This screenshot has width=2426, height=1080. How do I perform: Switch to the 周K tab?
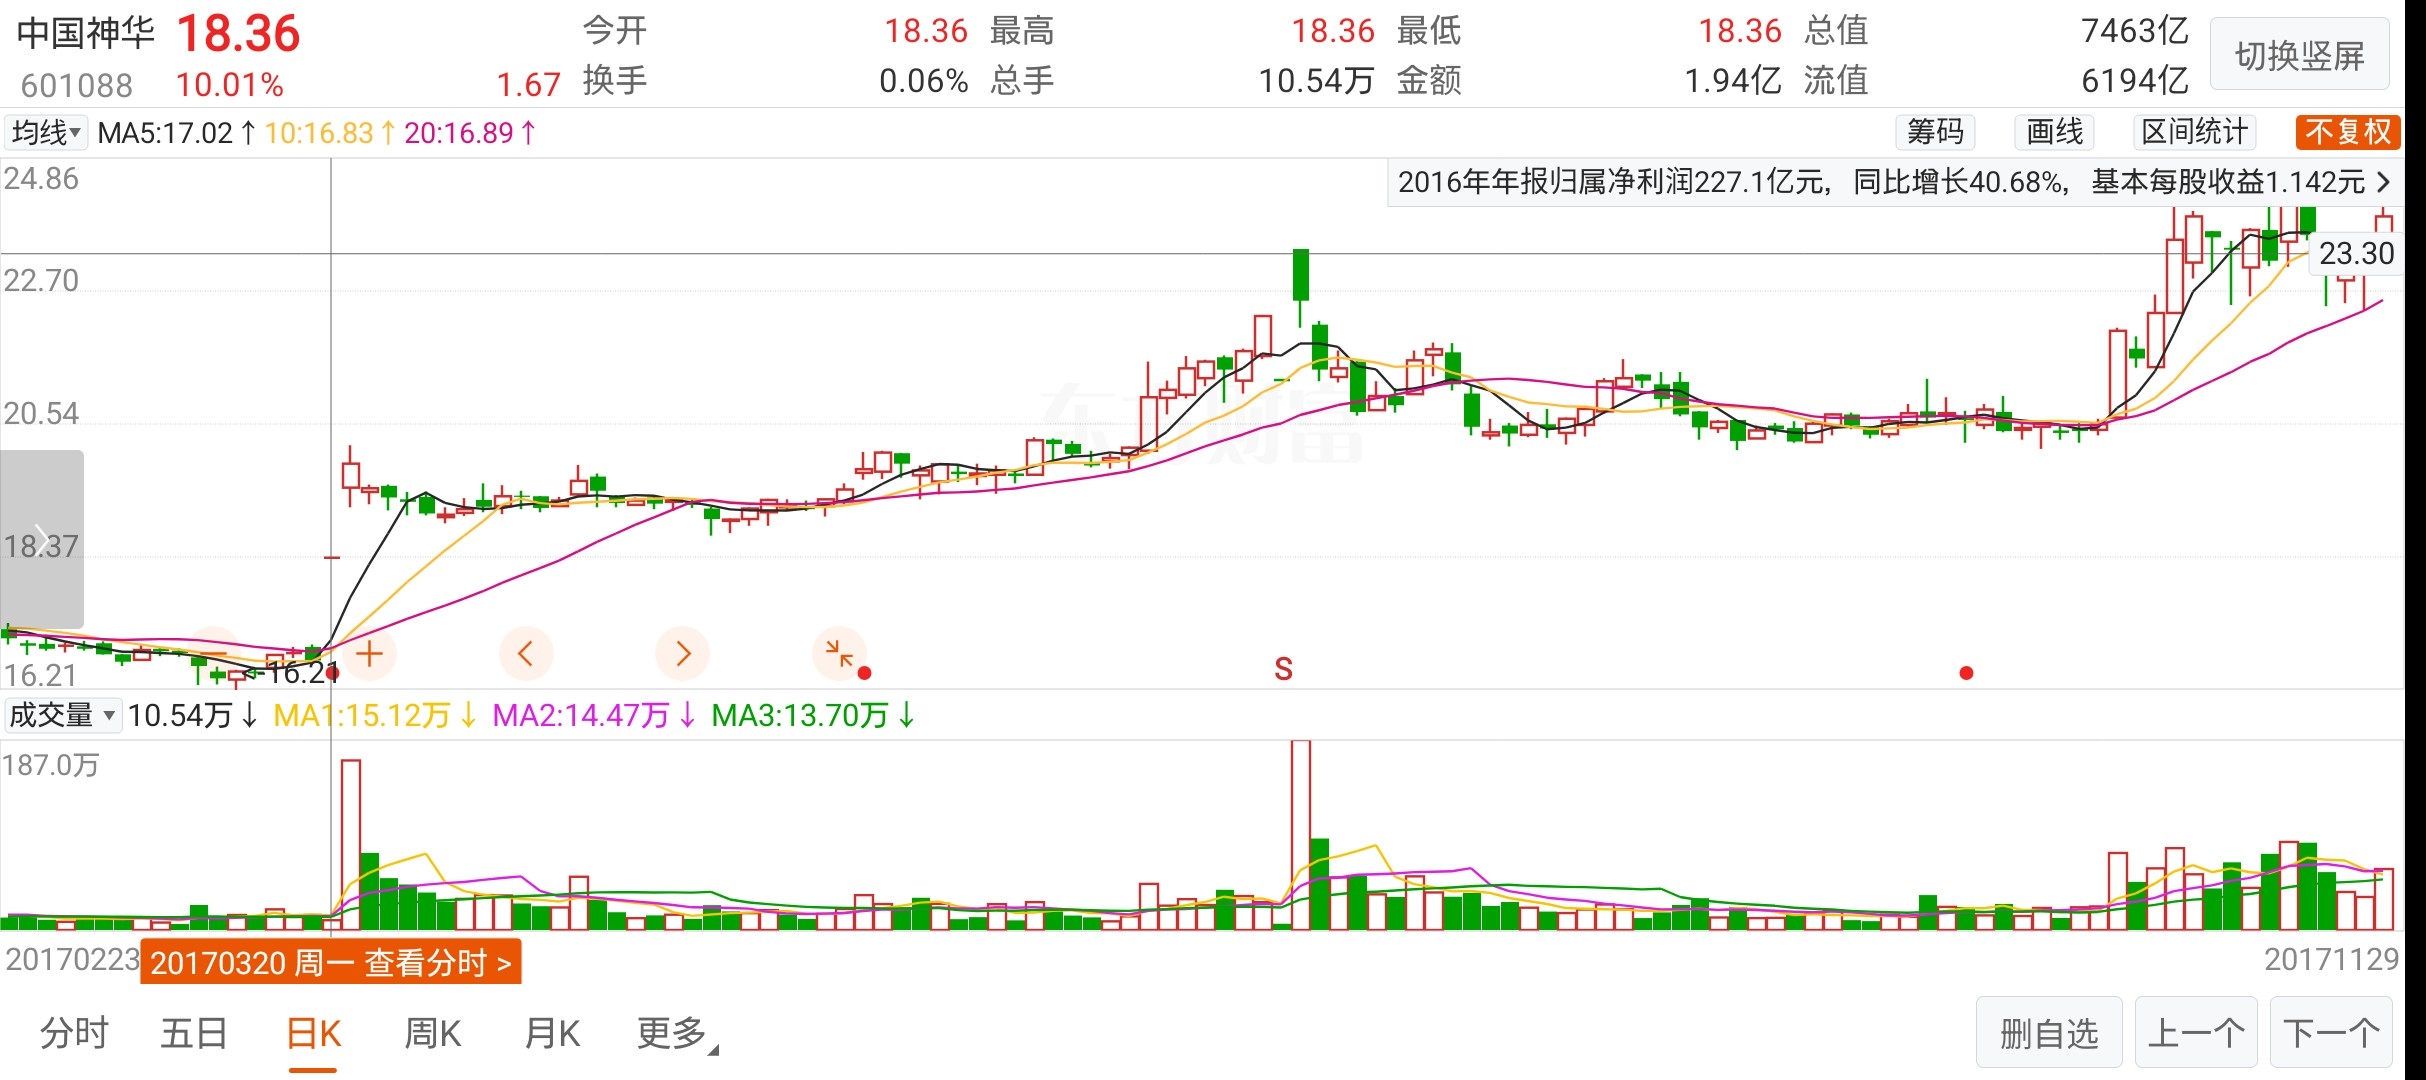pos(433,1033)
